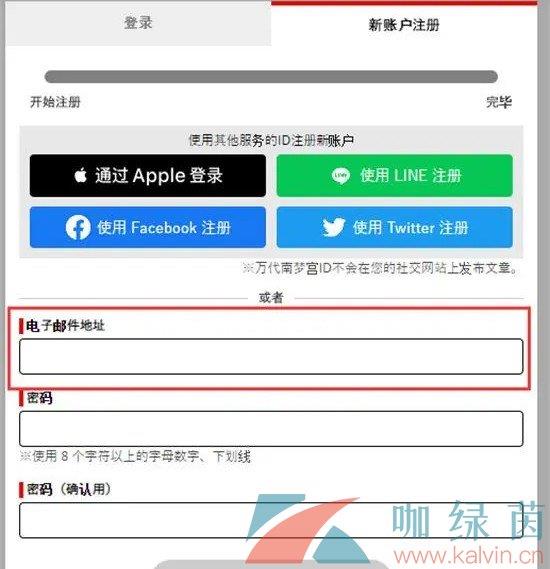Click the 开始注册 step label
This screenshot has width=550, height=569.
[x=55, y=102]
